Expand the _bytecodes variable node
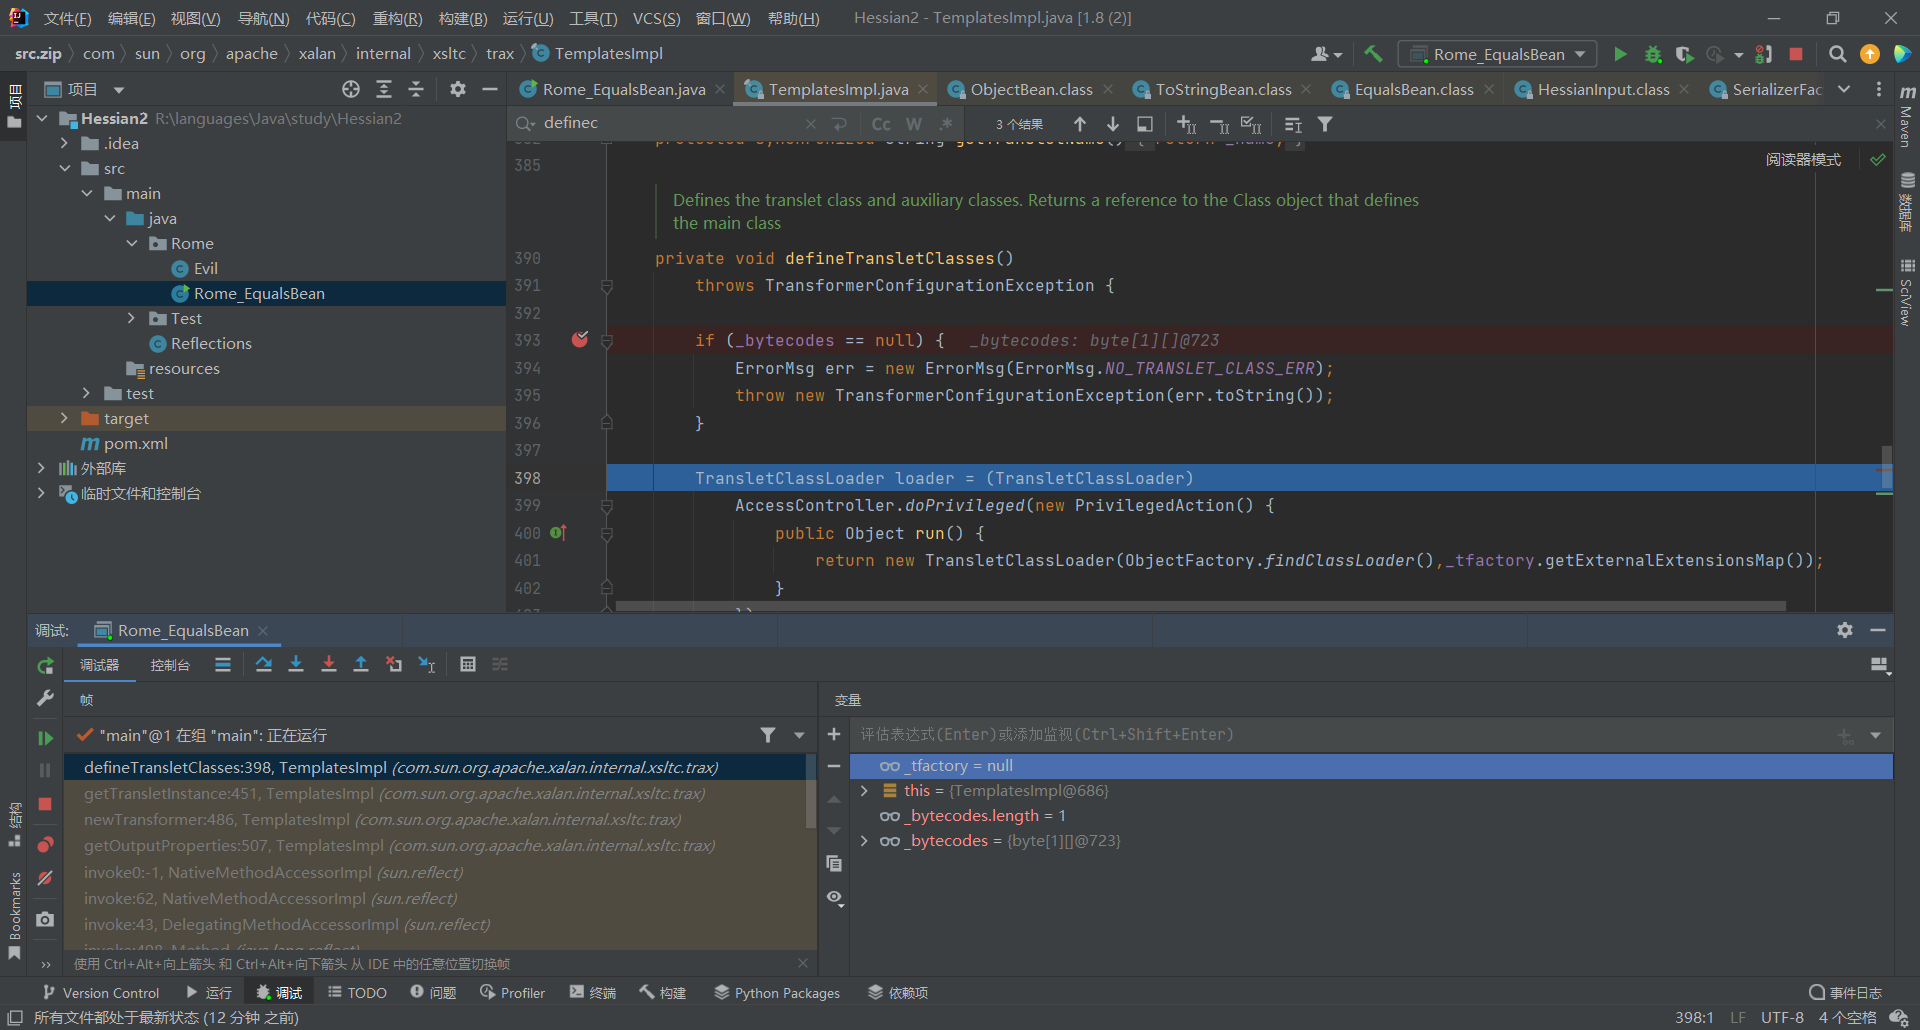The height and width of the screenshot is (1030, 1920). click(x=864, y=841)
